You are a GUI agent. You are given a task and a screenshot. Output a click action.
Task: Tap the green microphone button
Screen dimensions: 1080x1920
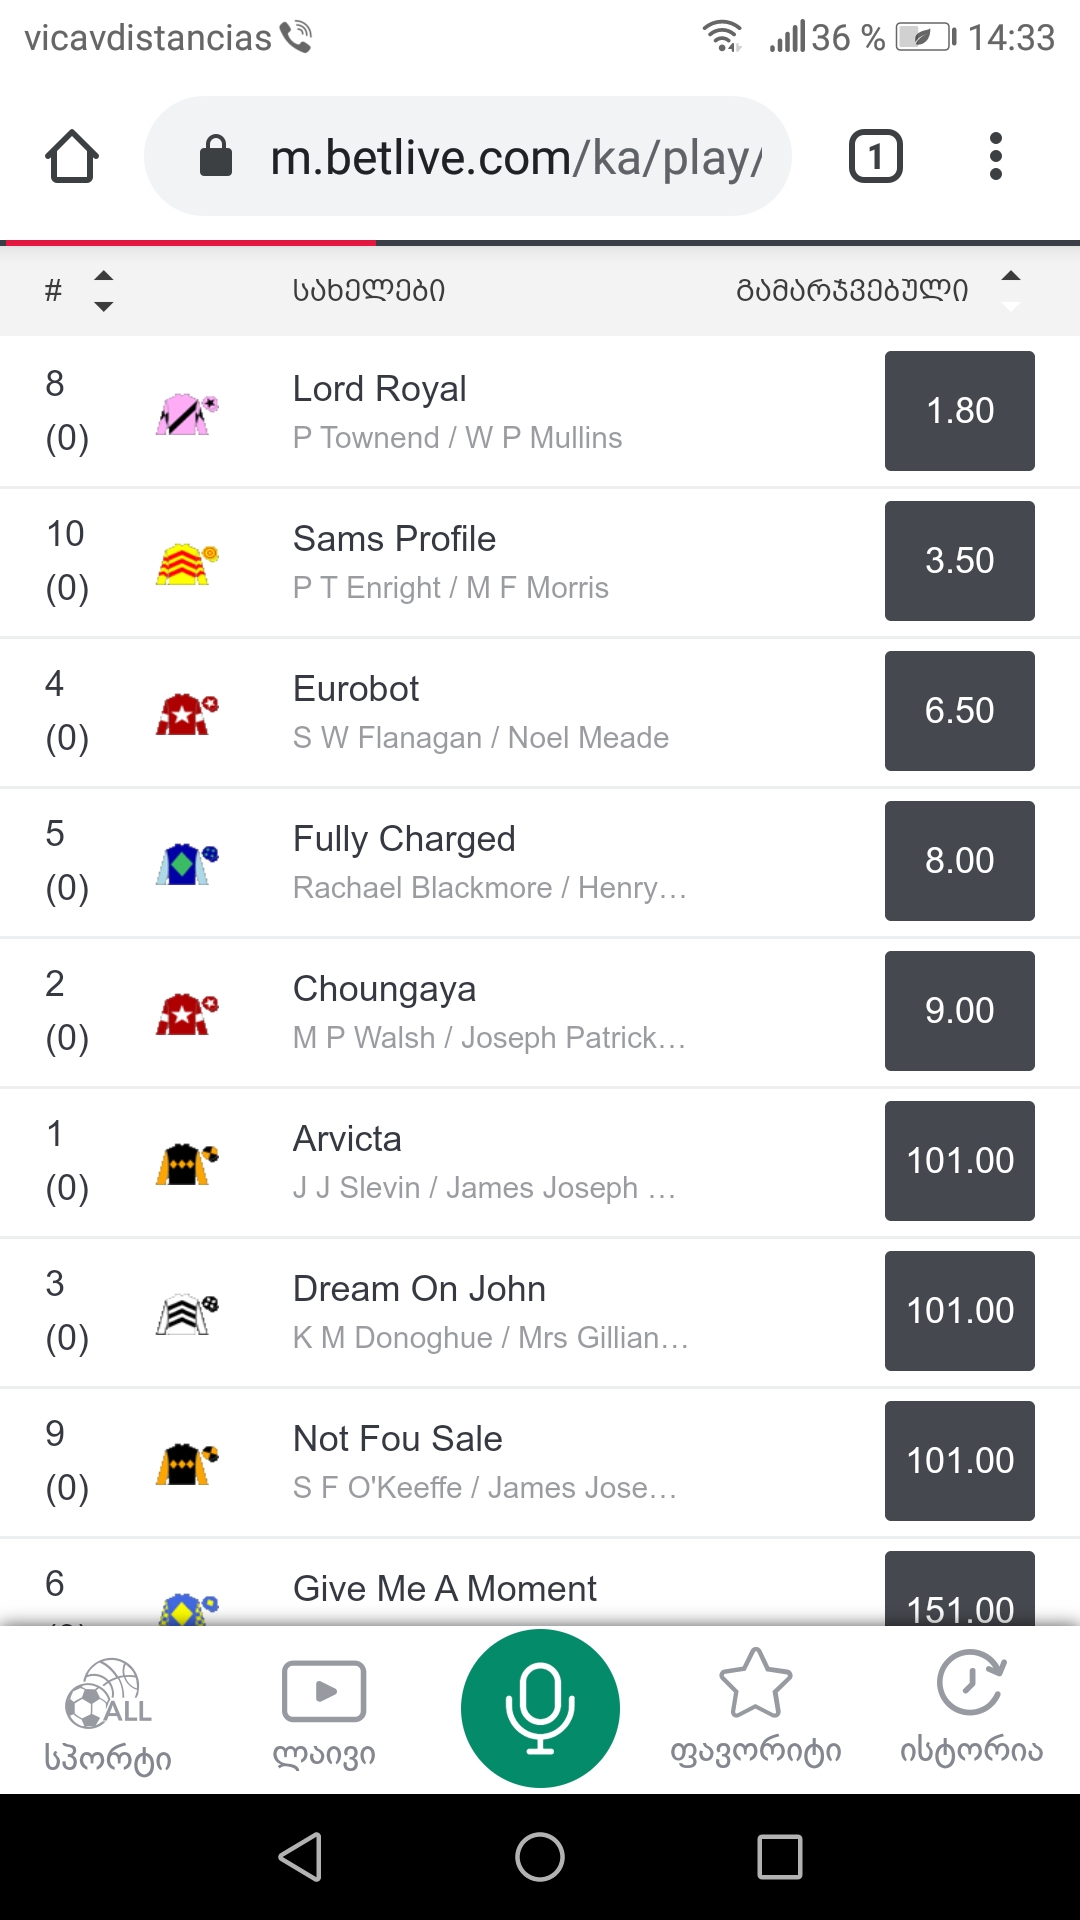pos(540,1708)
